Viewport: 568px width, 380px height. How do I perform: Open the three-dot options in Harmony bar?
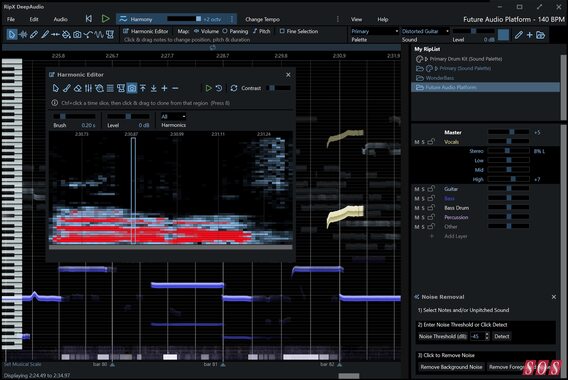point(232,19)
